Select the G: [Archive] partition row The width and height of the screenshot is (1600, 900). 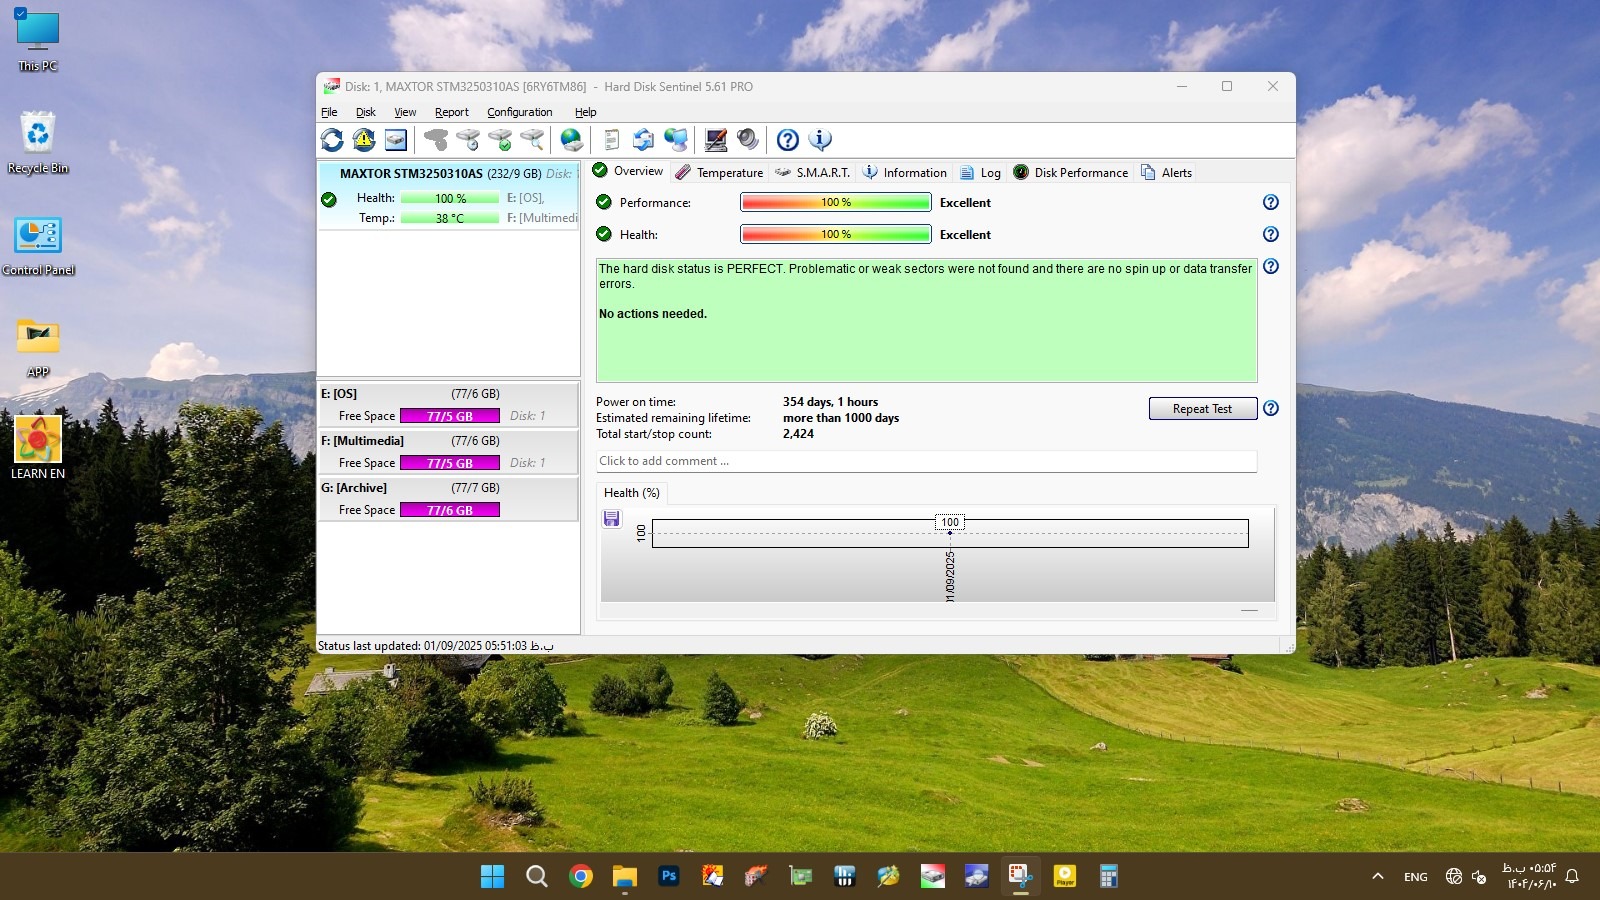[x=448, y=499]
